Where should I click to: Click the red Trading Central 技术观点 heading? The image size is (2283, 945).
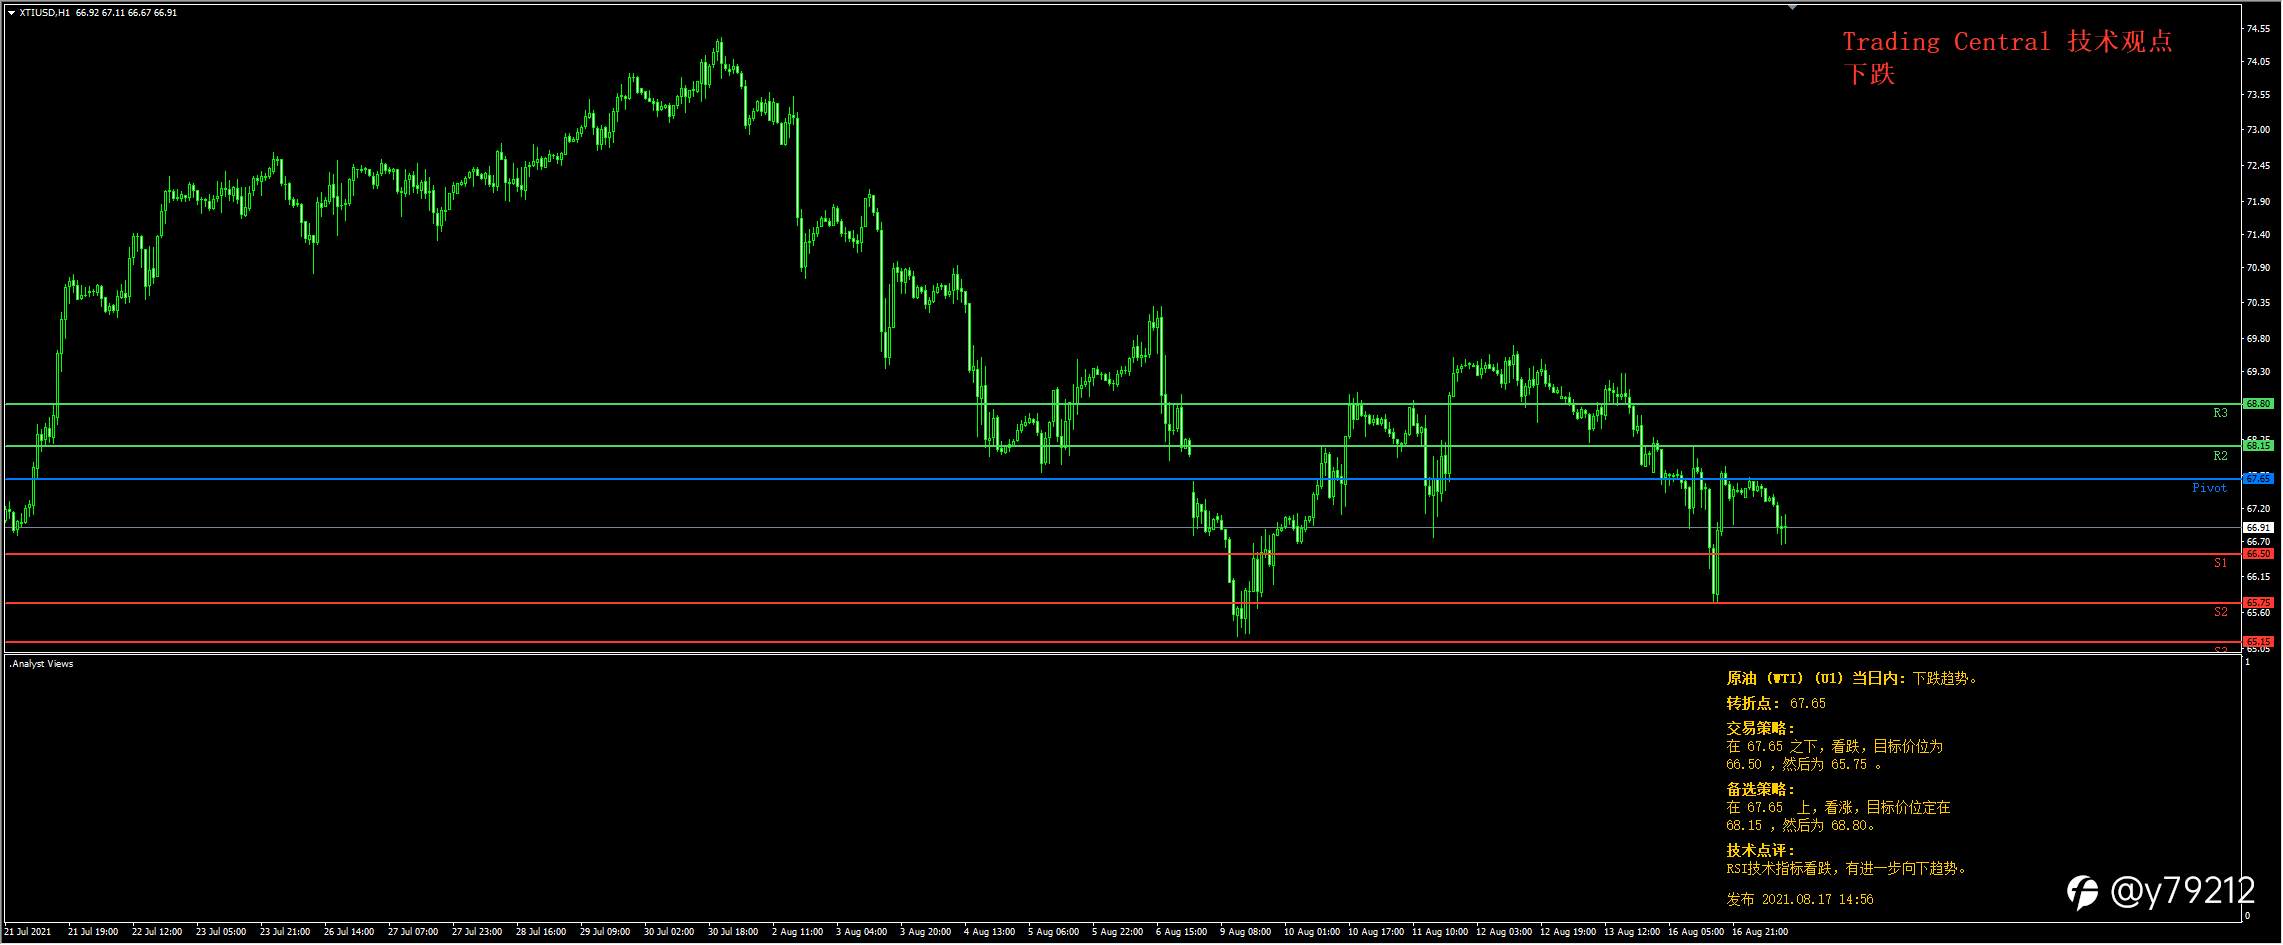[2007, 42]
